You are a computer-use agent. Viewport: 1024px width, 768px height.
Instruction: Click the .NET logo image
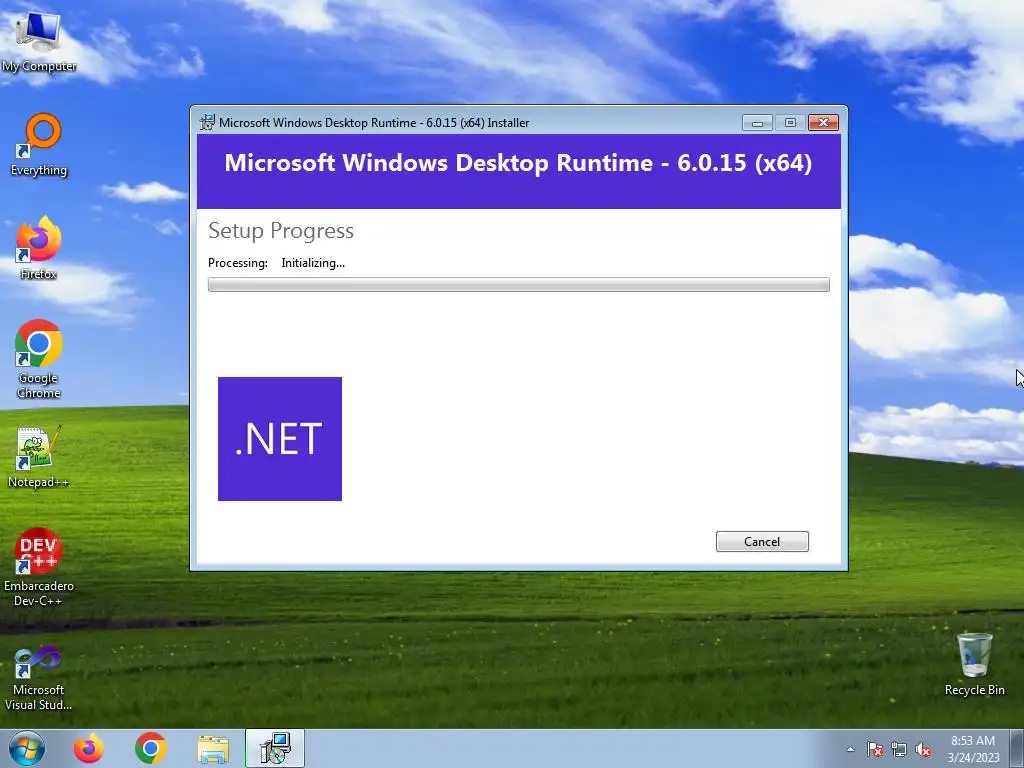(x=280, y=439)
